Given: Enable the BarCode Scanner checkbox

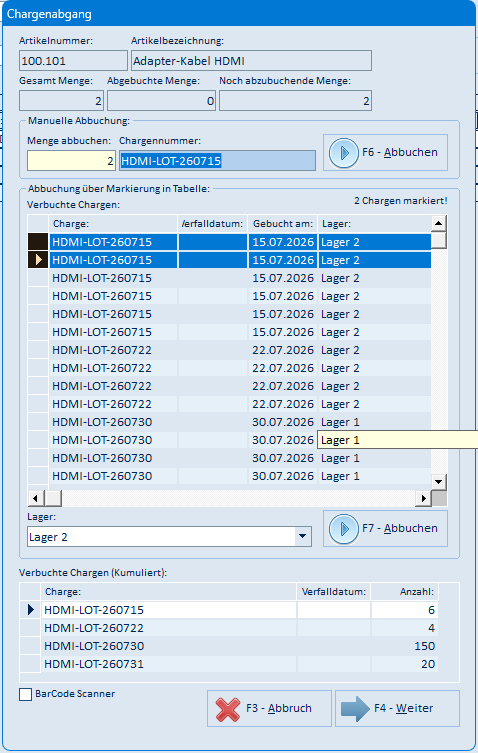Looking at the screenshot, I should 25,694.
